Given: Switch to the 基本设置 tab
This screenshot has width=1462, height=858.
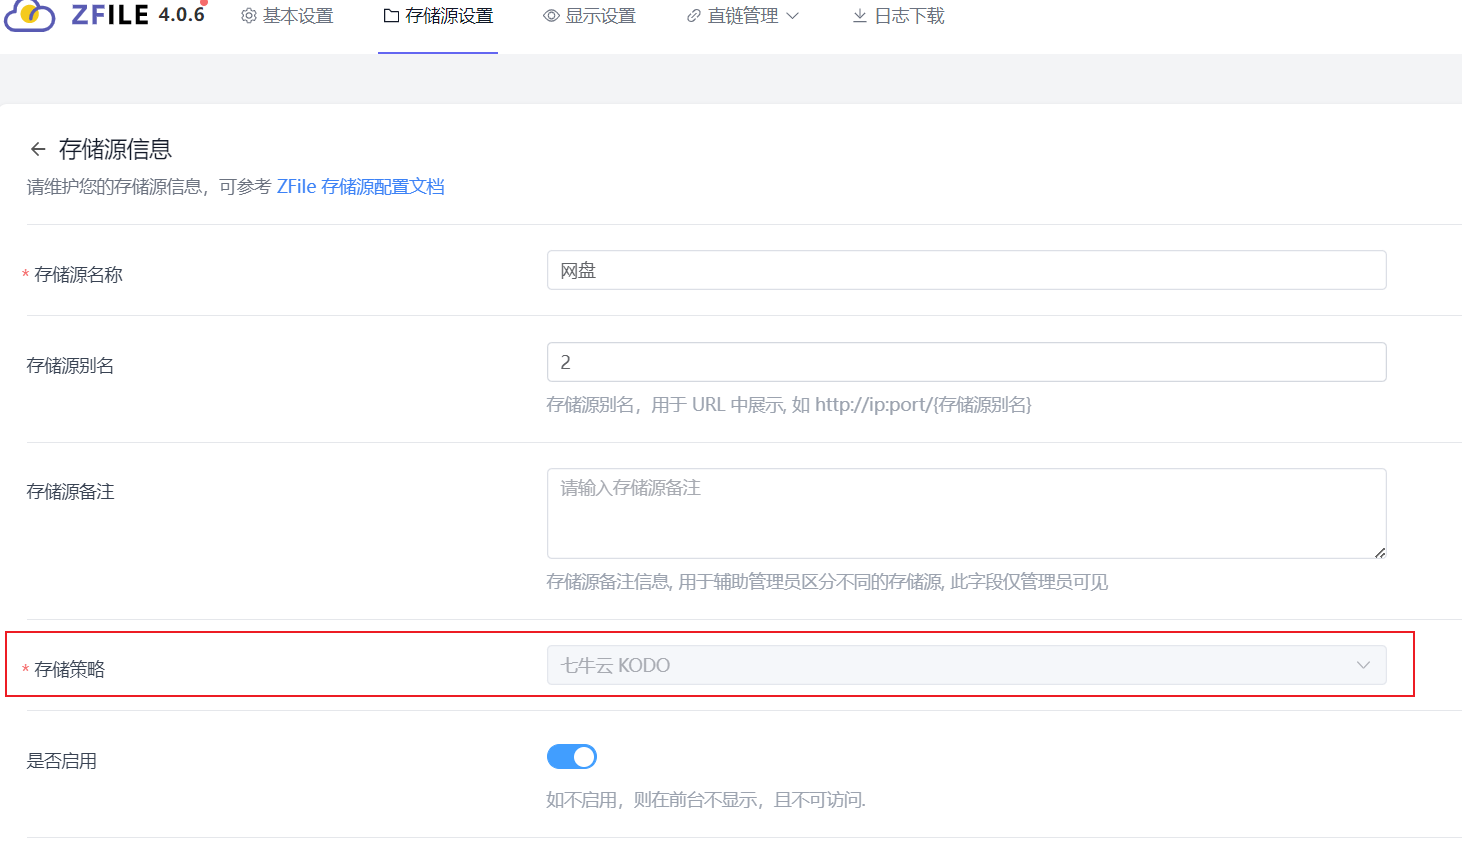Looking at the screenshot, I should (x=298, y=16).
